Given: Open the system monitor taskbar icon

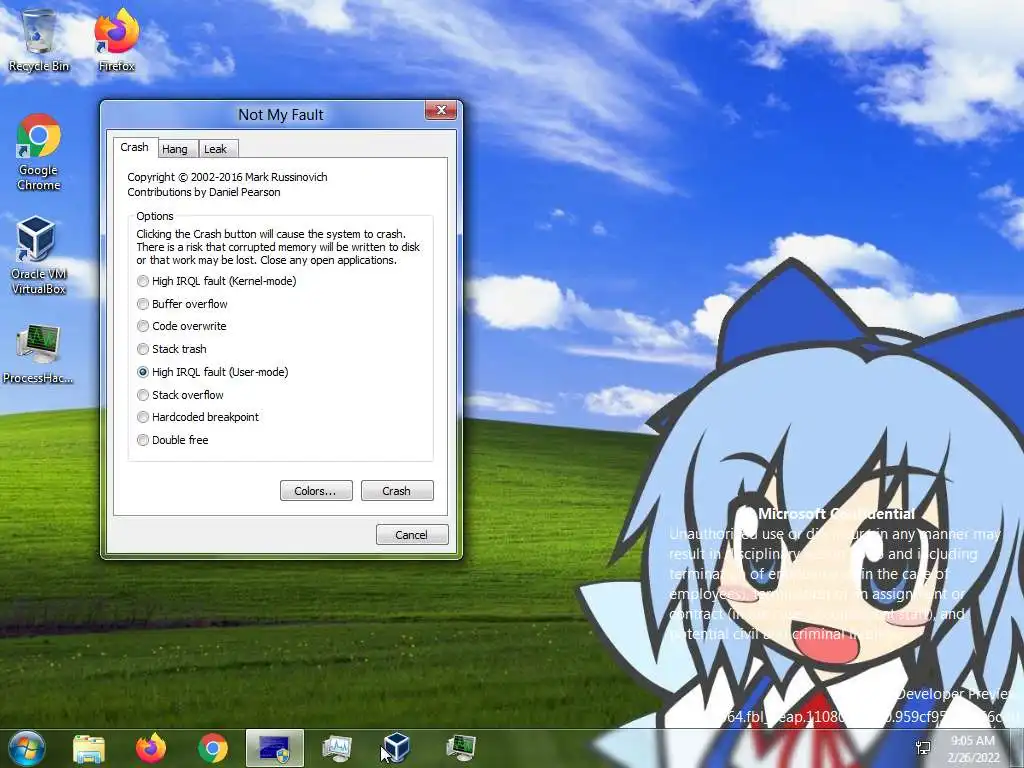Looking at the screenshot, I should click(337, 748).
